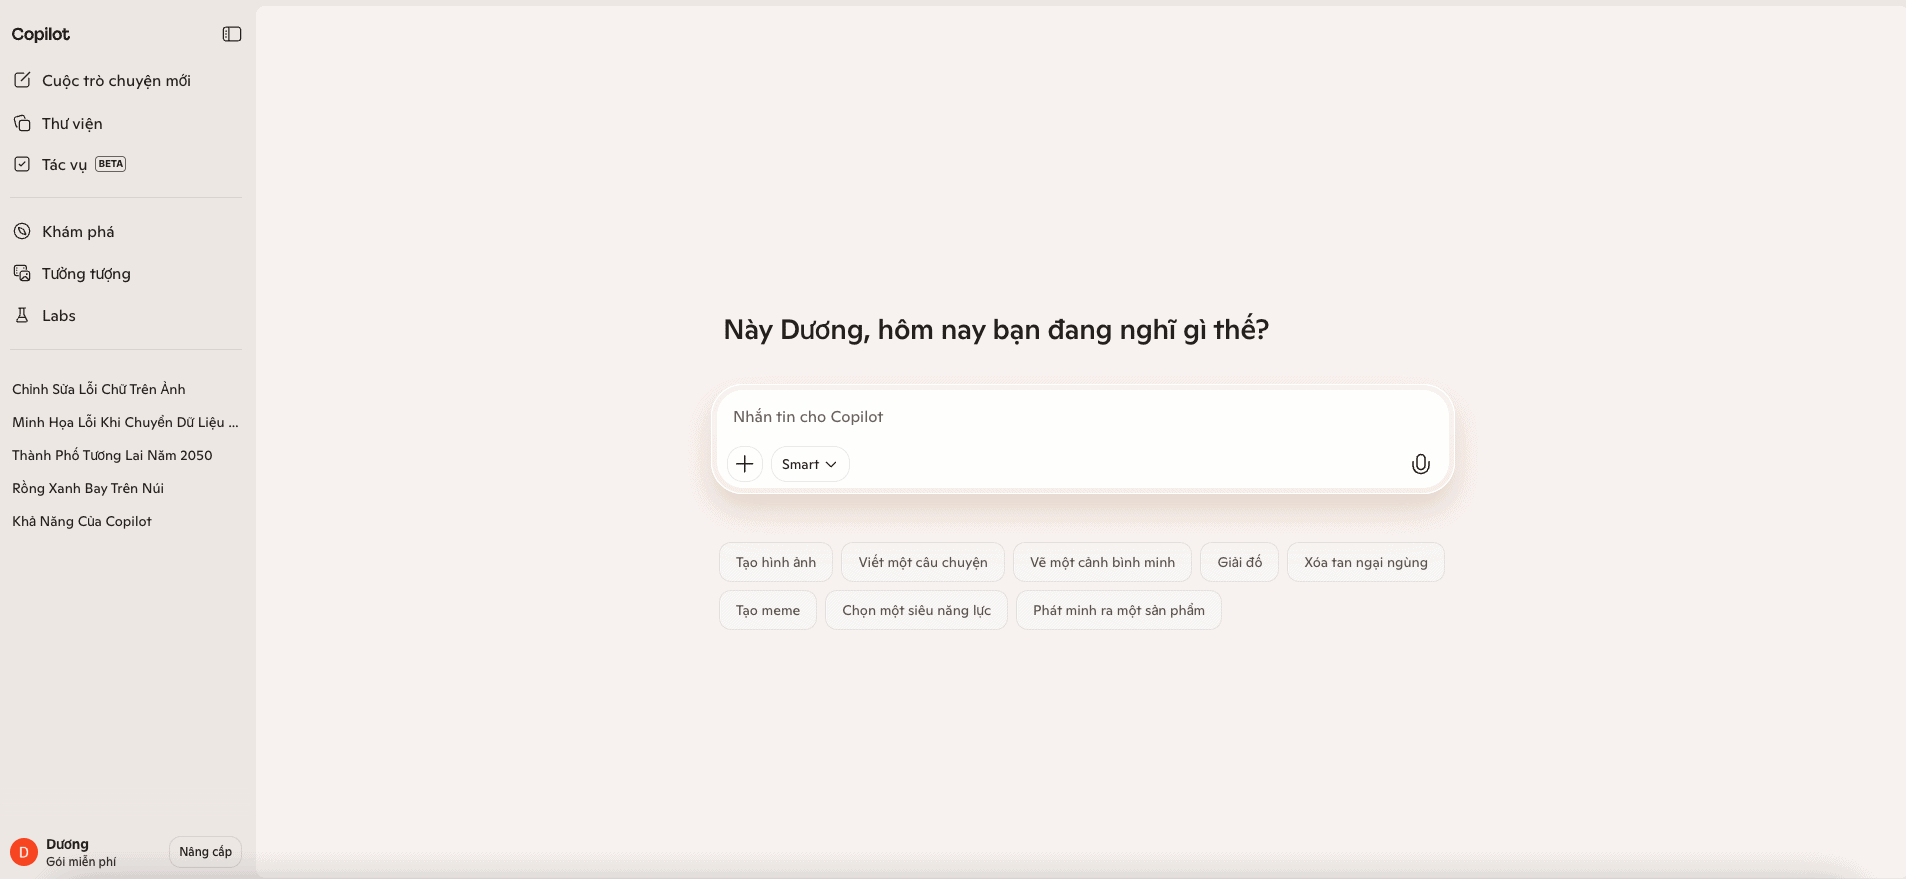Start voice input with microphone icon
The height and width of the screenshot is (879, 1906).
(x=1420, y=464)
